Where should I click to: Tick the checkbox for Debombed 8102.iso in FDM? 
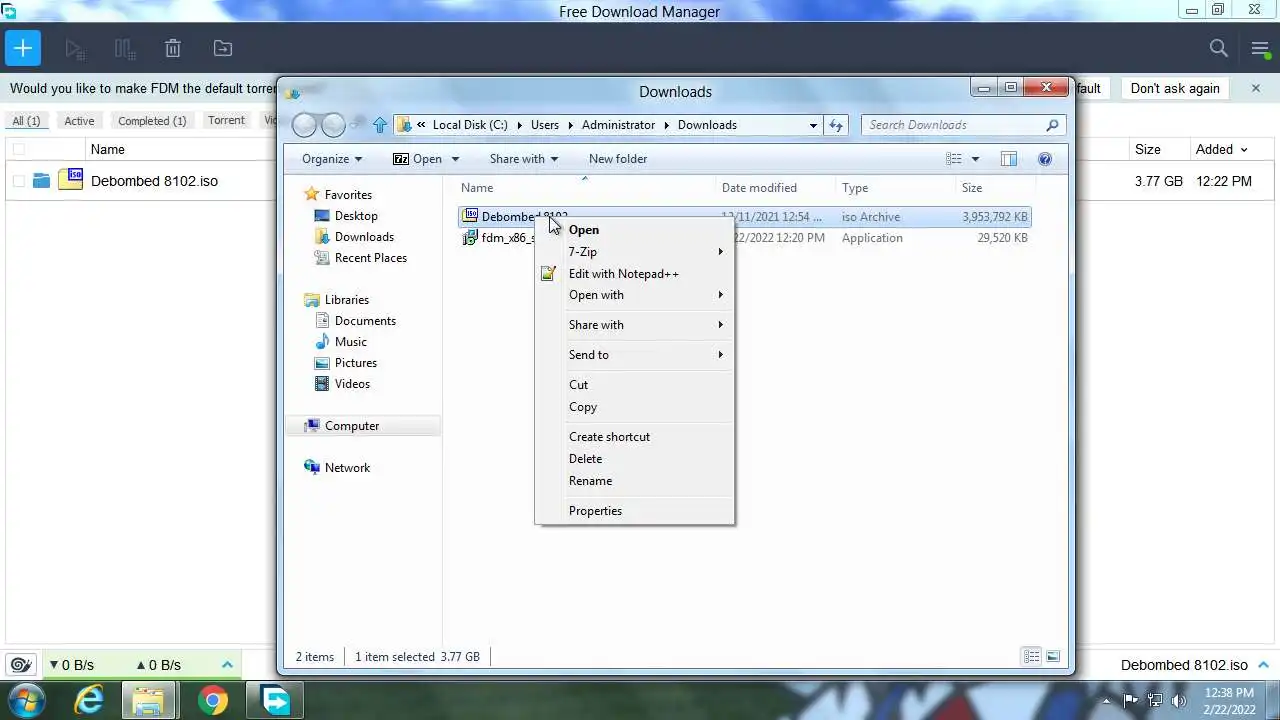click(18, 181)
